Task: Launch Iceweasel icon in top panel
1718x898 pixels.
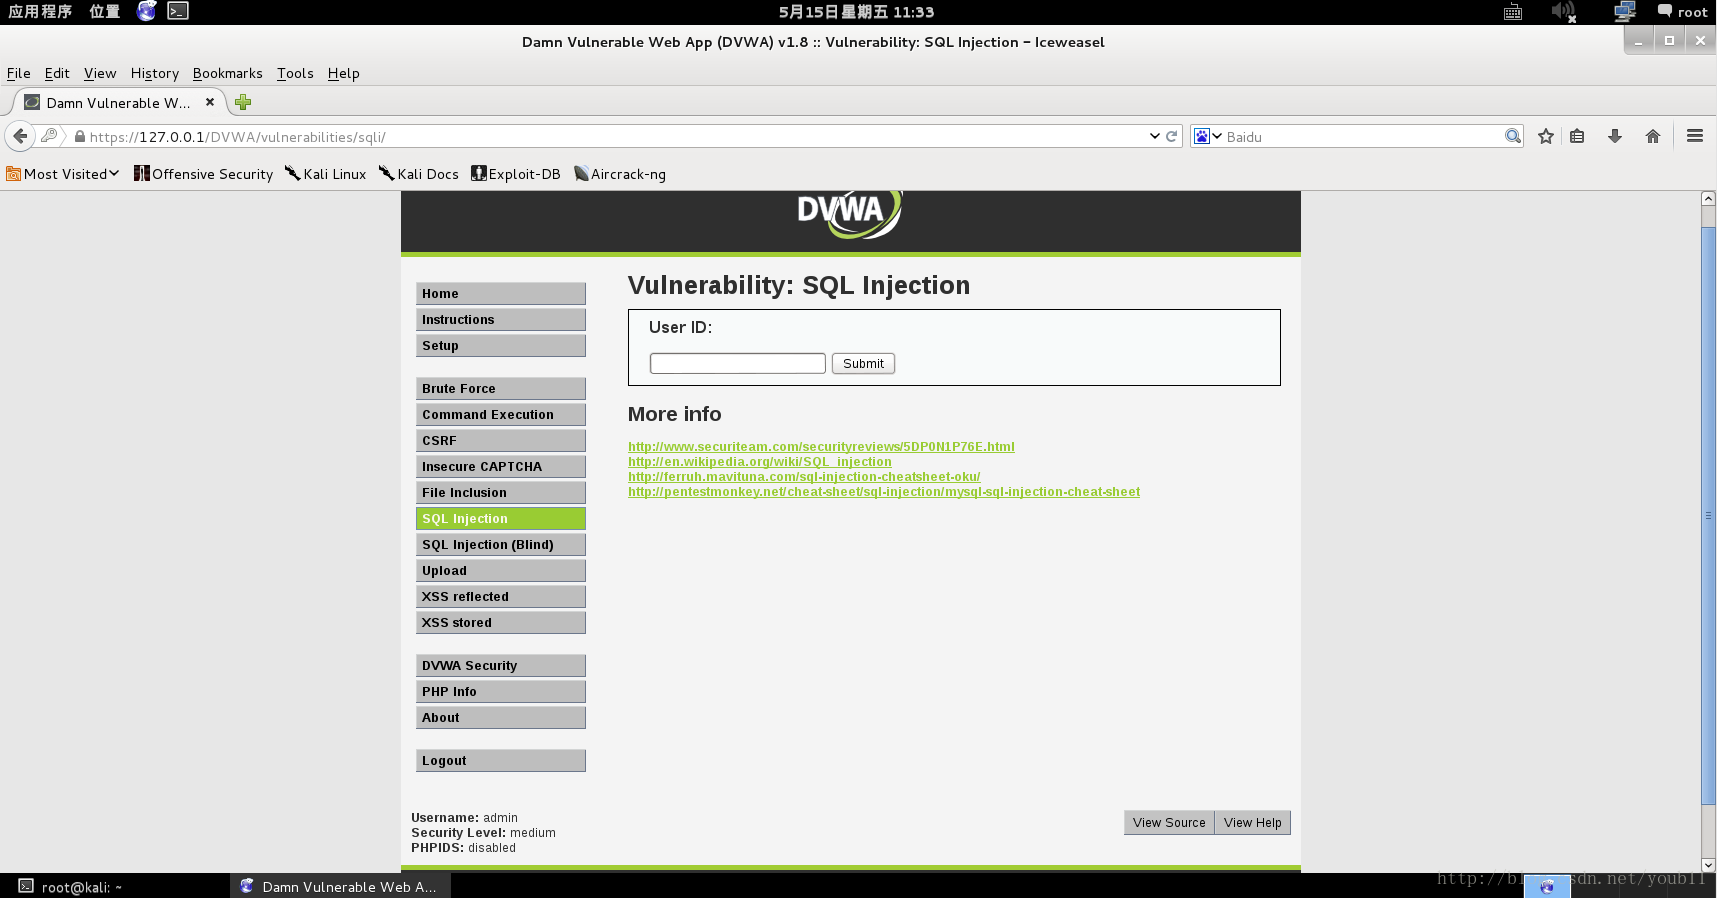Action: [x=147, y=11]
